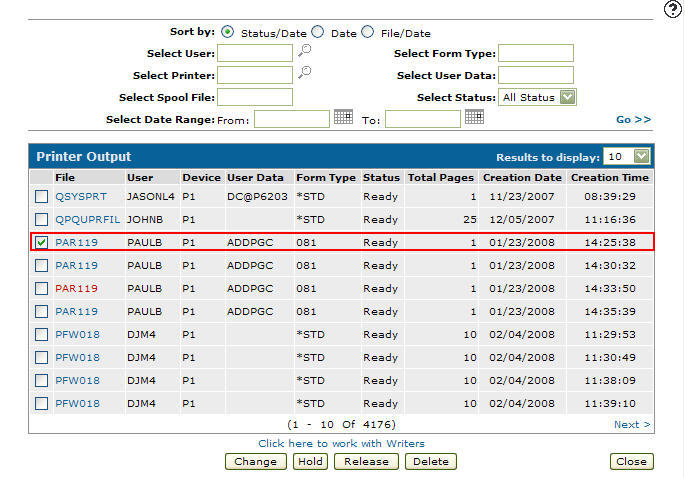
Task: Check the QSYSPRT row checkbox
Action: click(42, 197)
